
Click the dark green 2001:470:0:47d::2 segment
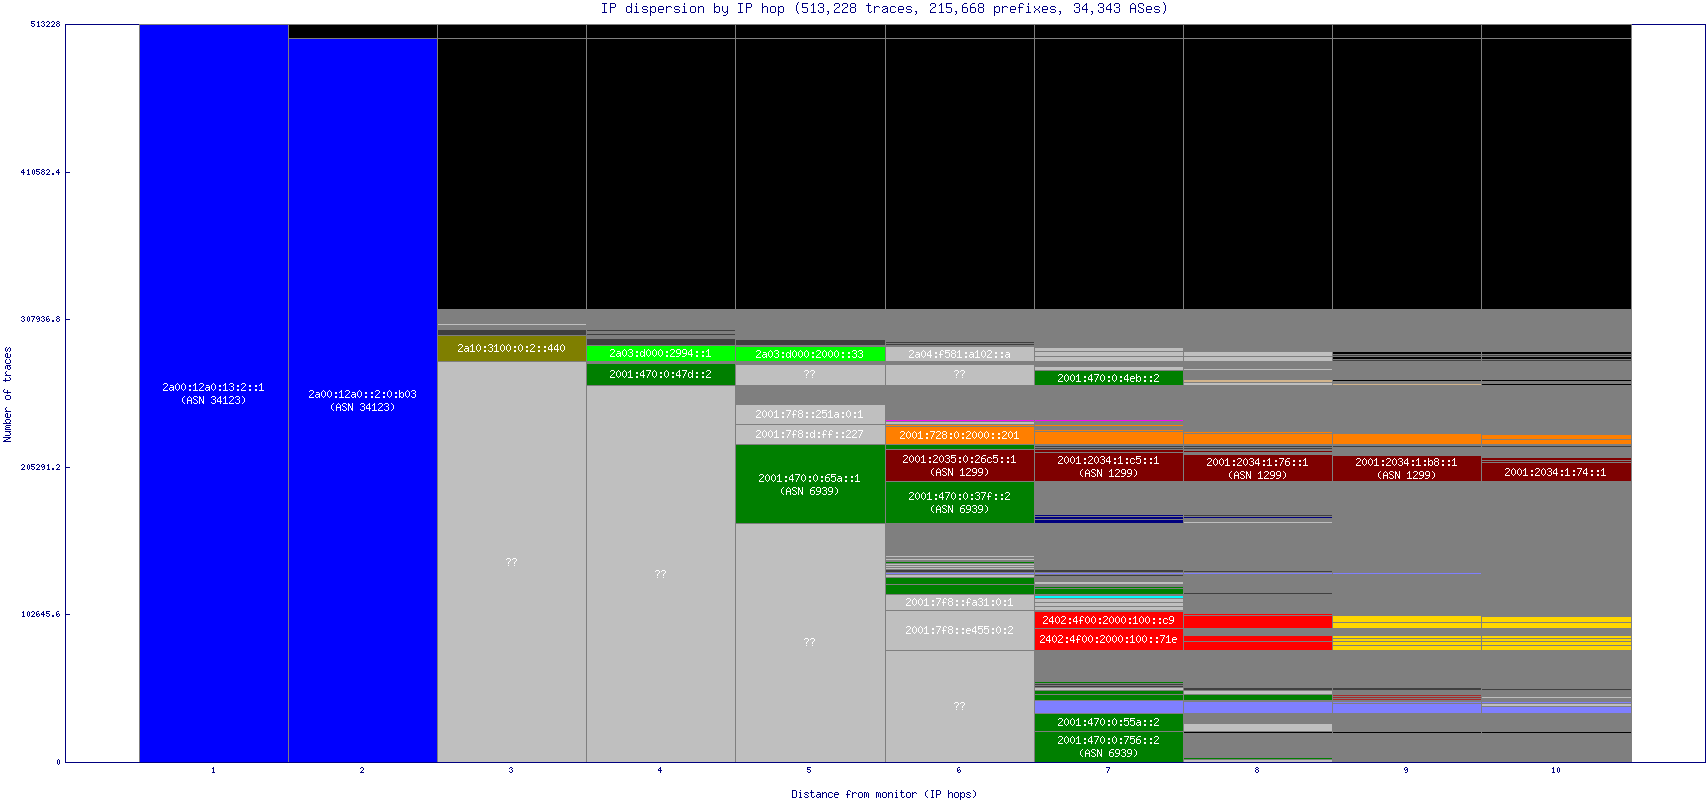(660, 374)
